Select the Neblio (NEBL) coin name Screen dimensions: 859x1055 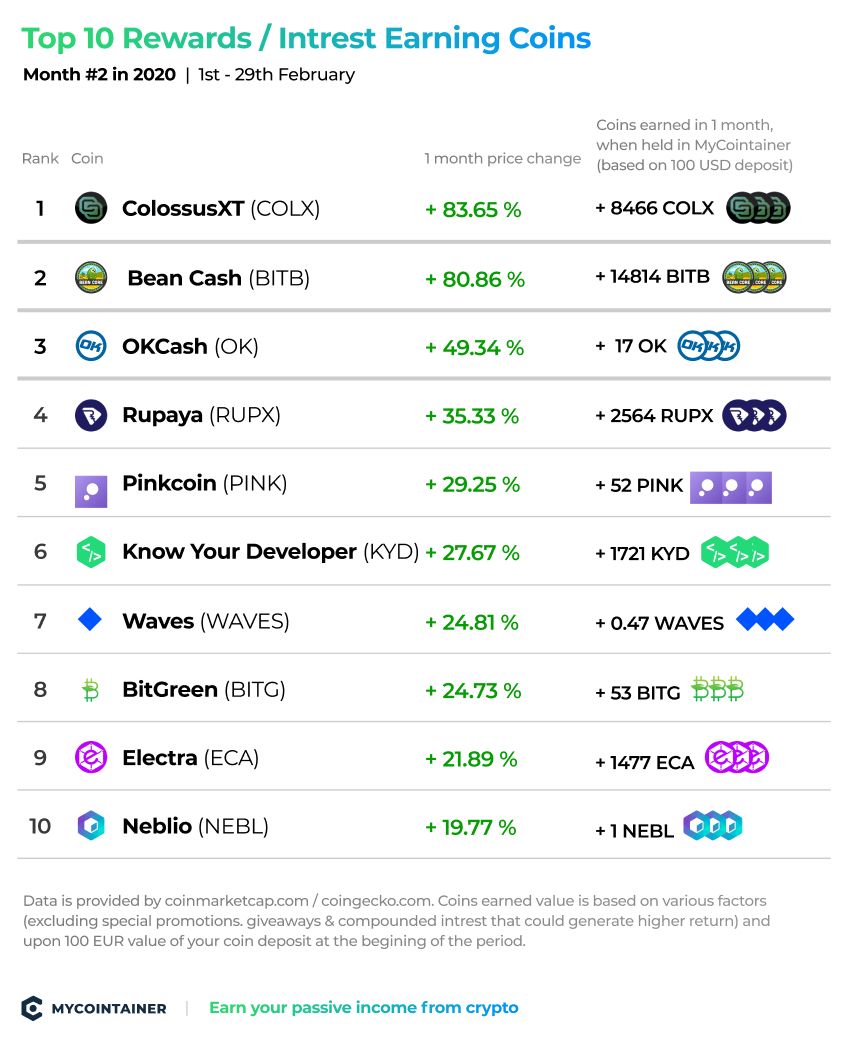(195, 826)
